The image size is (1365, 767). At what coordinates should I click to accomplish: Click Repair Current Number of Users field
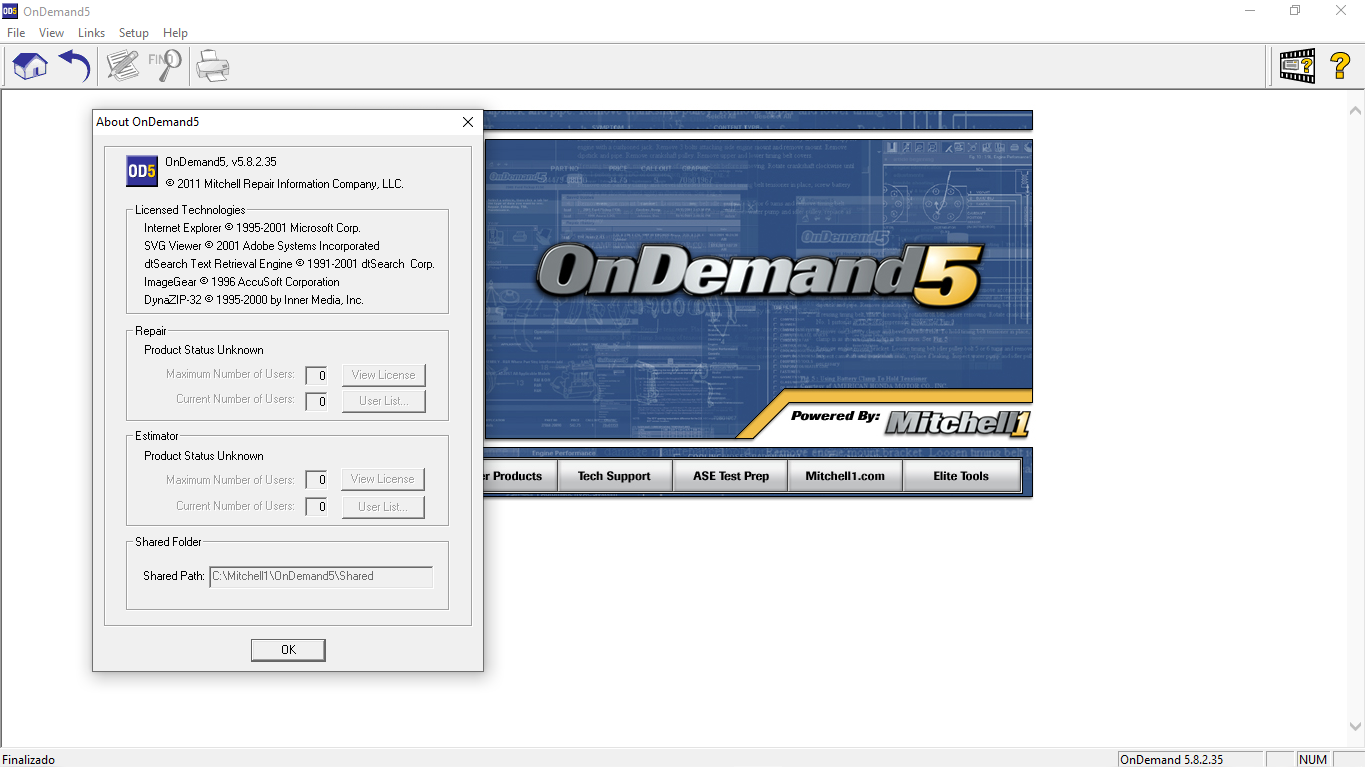pyautogui.click(x=317, y=402)
